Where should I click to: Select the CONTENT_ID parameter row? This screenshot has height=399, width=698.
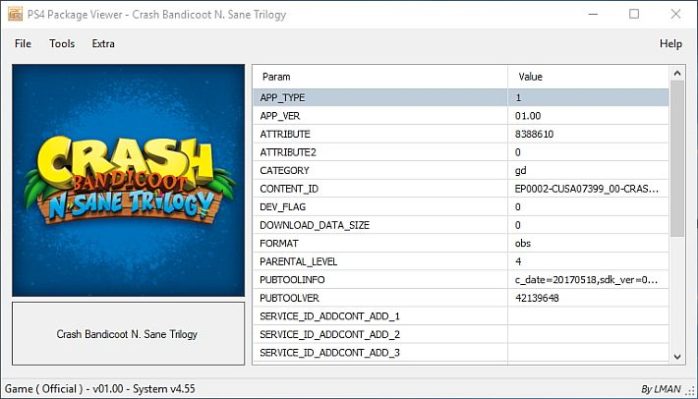(x=461, y=189)
